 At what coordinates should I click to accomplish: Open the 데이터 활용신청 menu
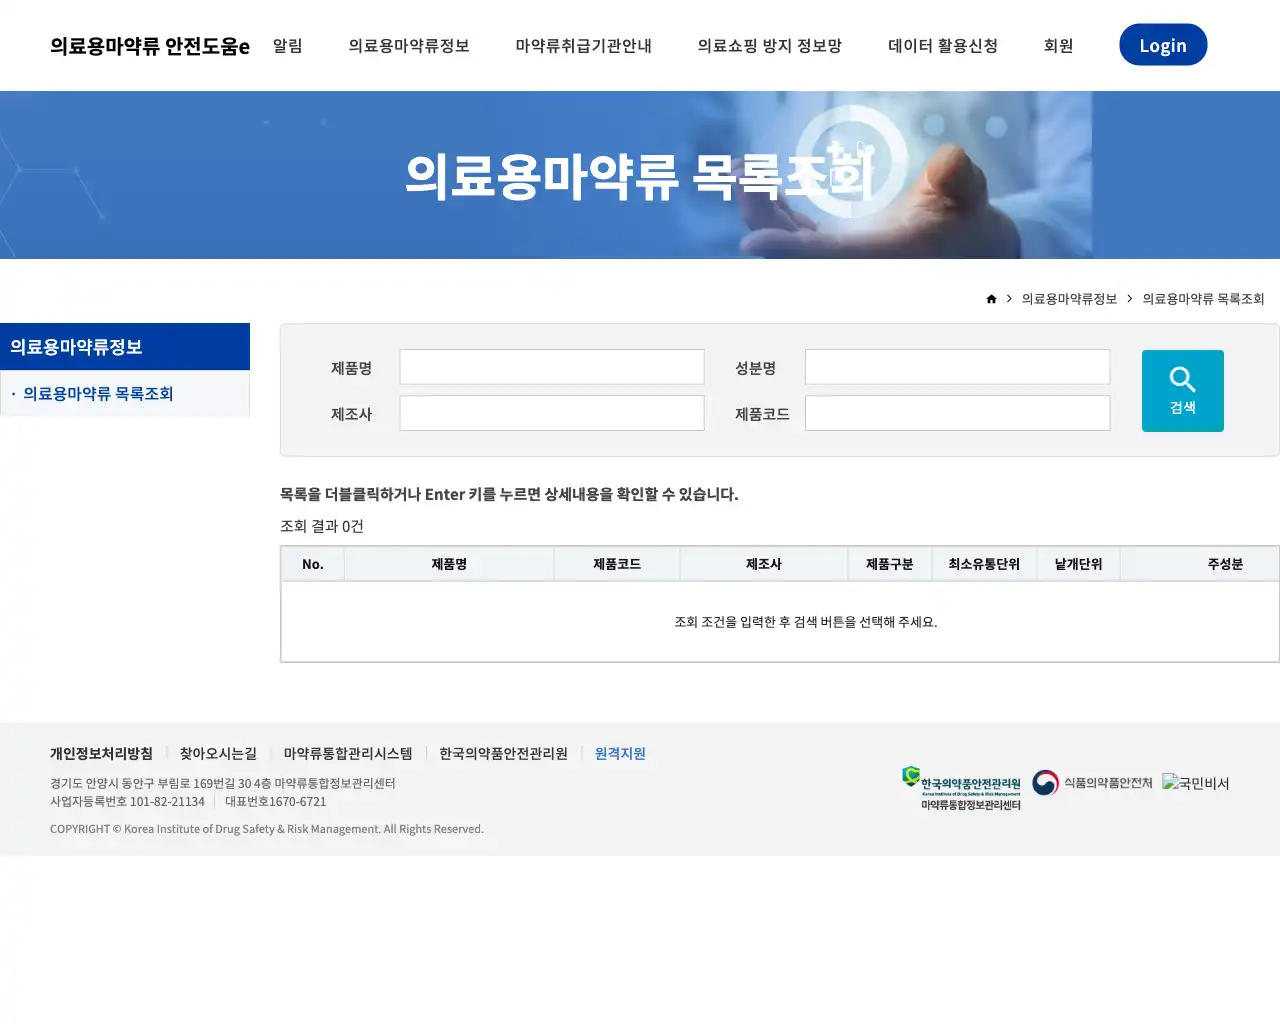pos(943,46)
